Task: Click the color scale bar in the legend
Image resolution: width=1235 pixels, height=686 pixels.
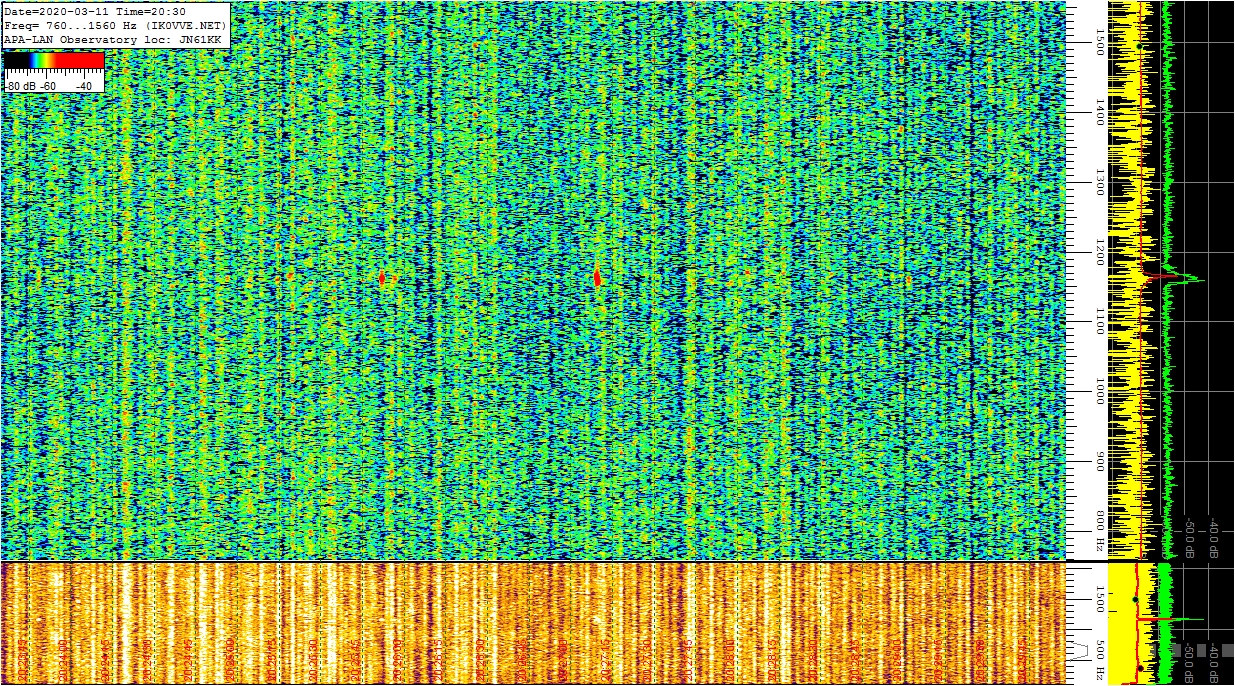Action: coord(54,61)
